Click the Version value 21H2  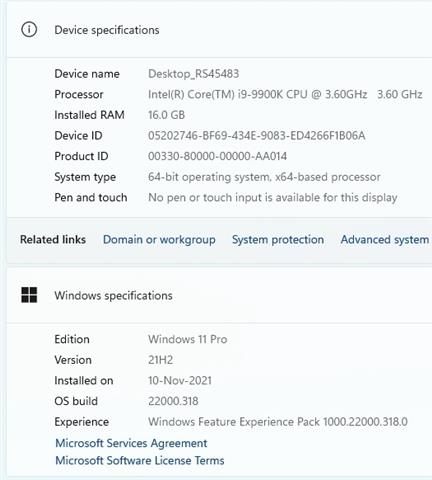[160, 360]
